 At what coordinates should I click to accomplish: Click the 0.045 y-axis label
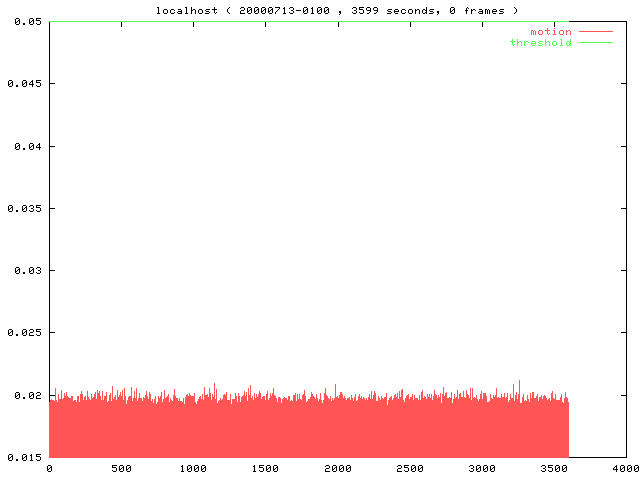(20, 84)
